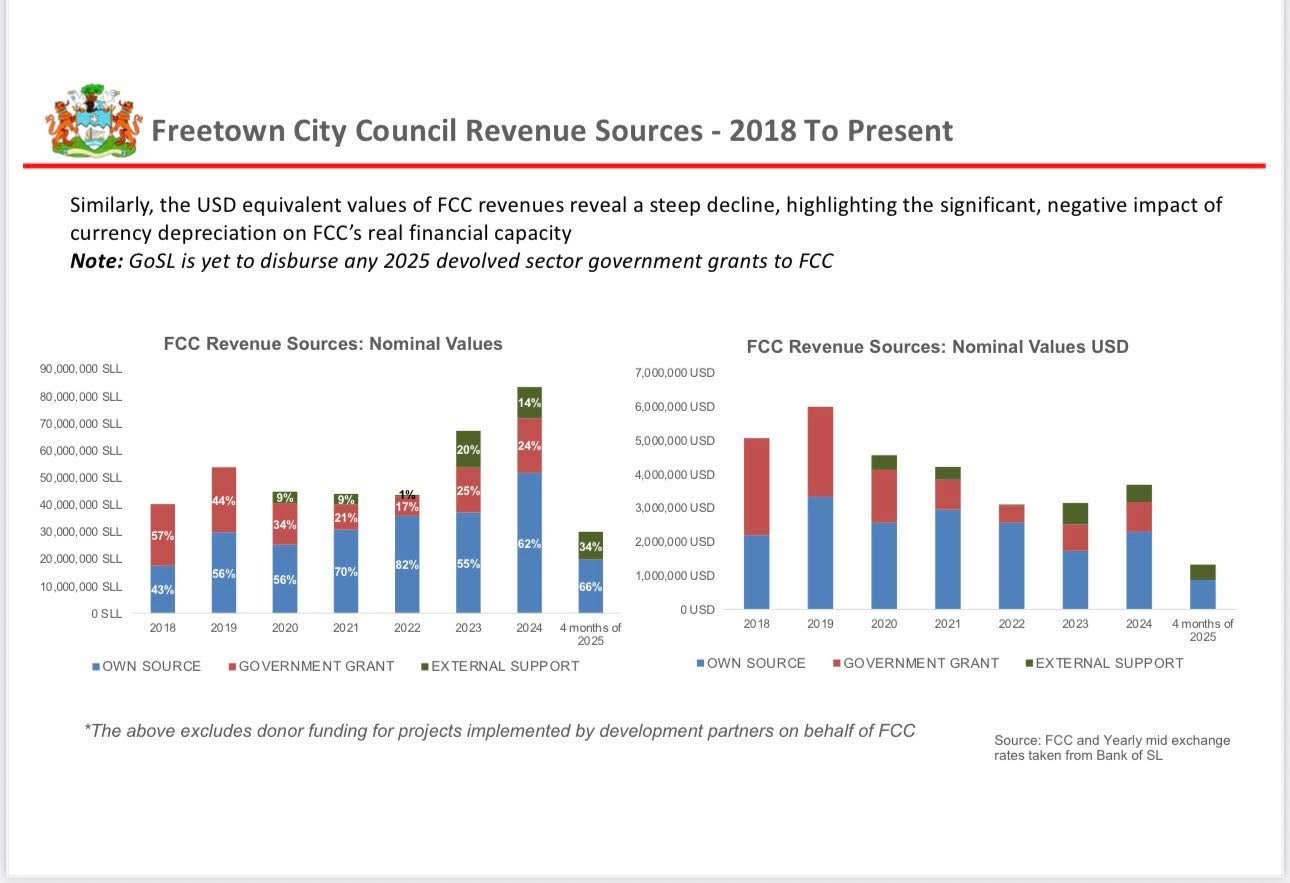Select the 82% label in the 2022 bar
This screenshot has width=1290, height=883.
[407, 565]
